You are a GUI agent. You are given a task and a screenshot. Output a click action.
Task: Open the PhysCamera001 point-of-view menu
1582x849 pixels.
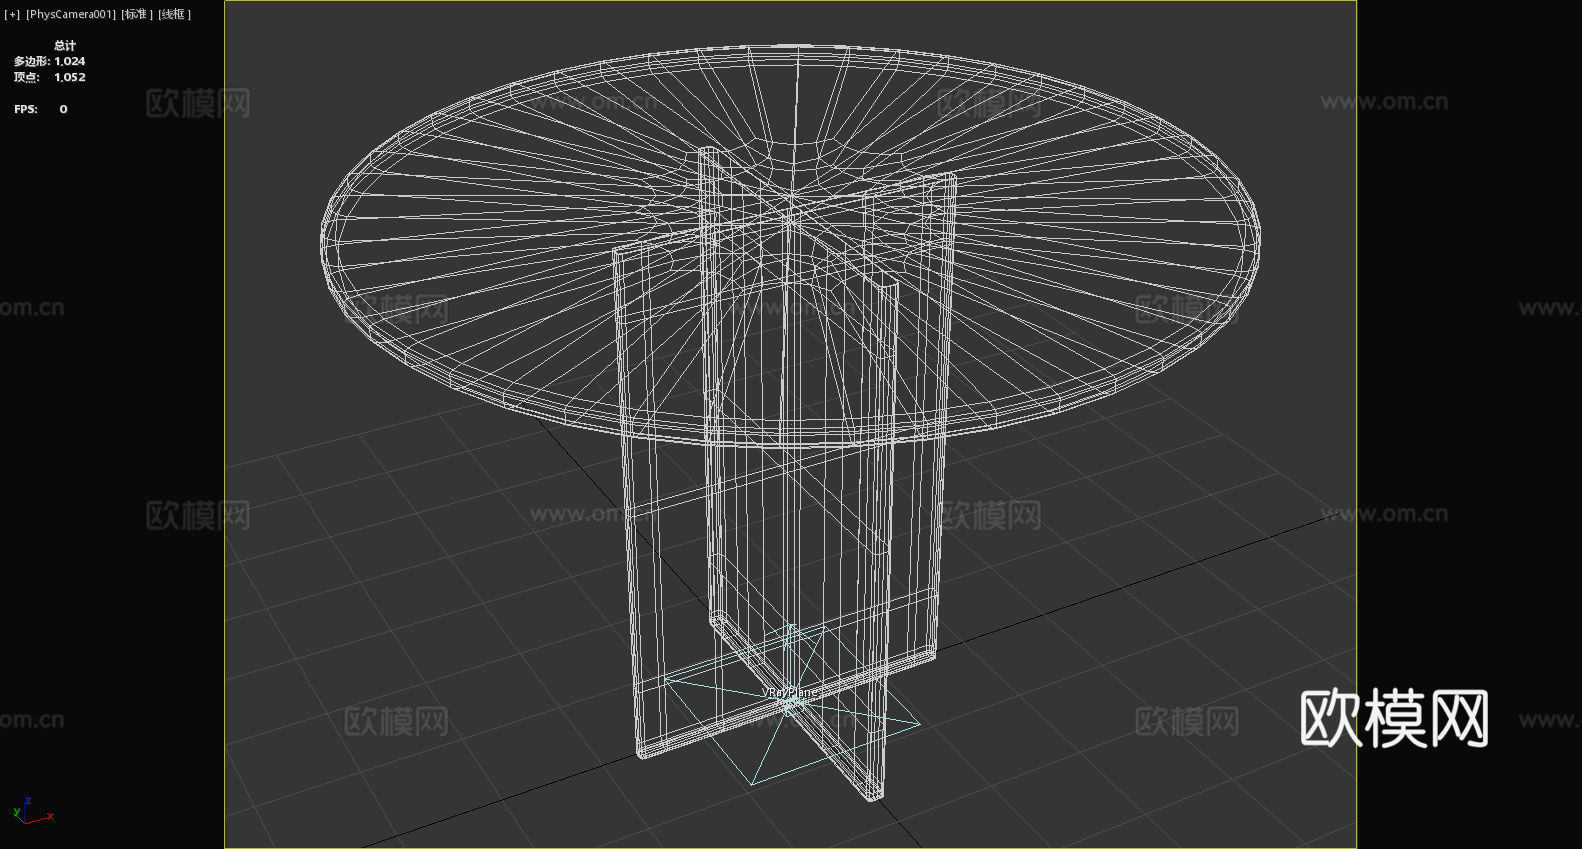tap(71, 14)
